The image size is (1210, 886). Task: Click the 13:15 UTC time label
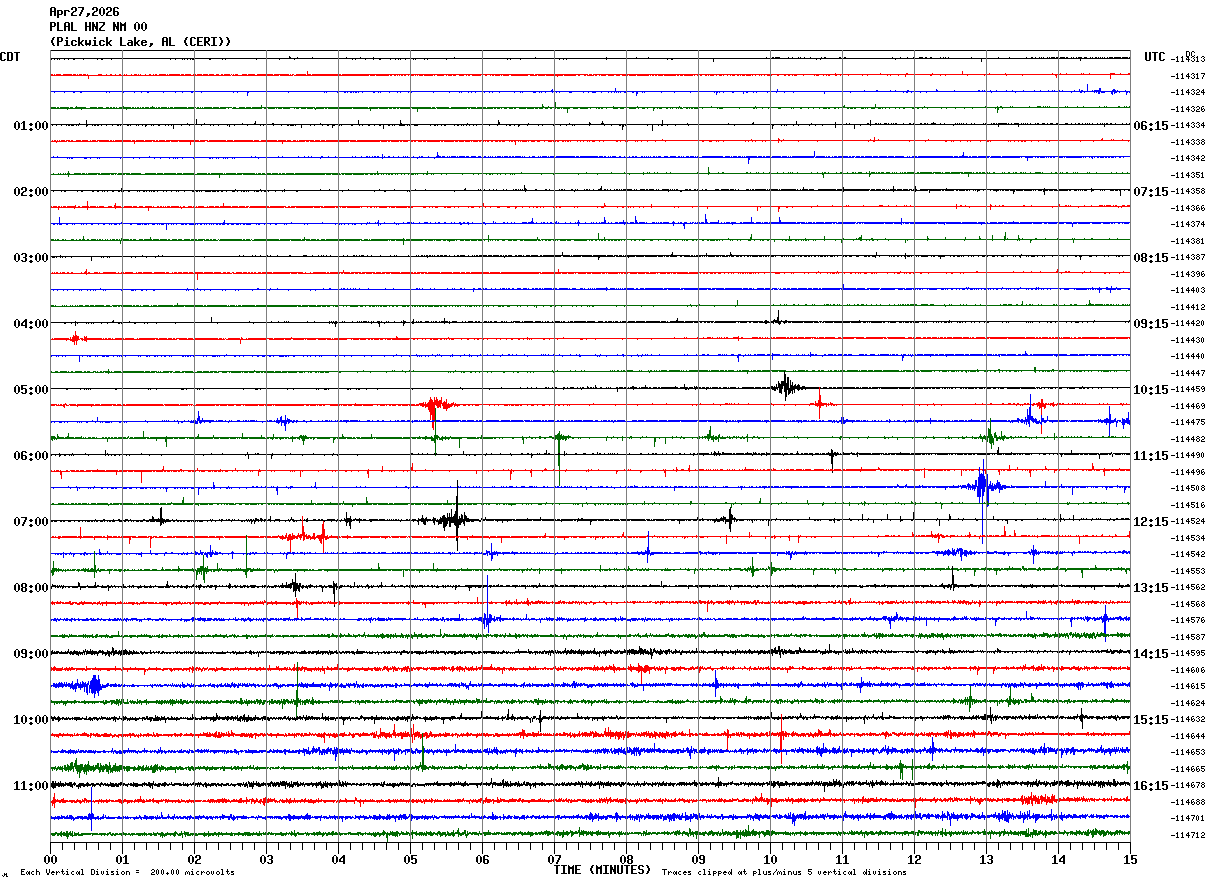(x=1150, y=587)
